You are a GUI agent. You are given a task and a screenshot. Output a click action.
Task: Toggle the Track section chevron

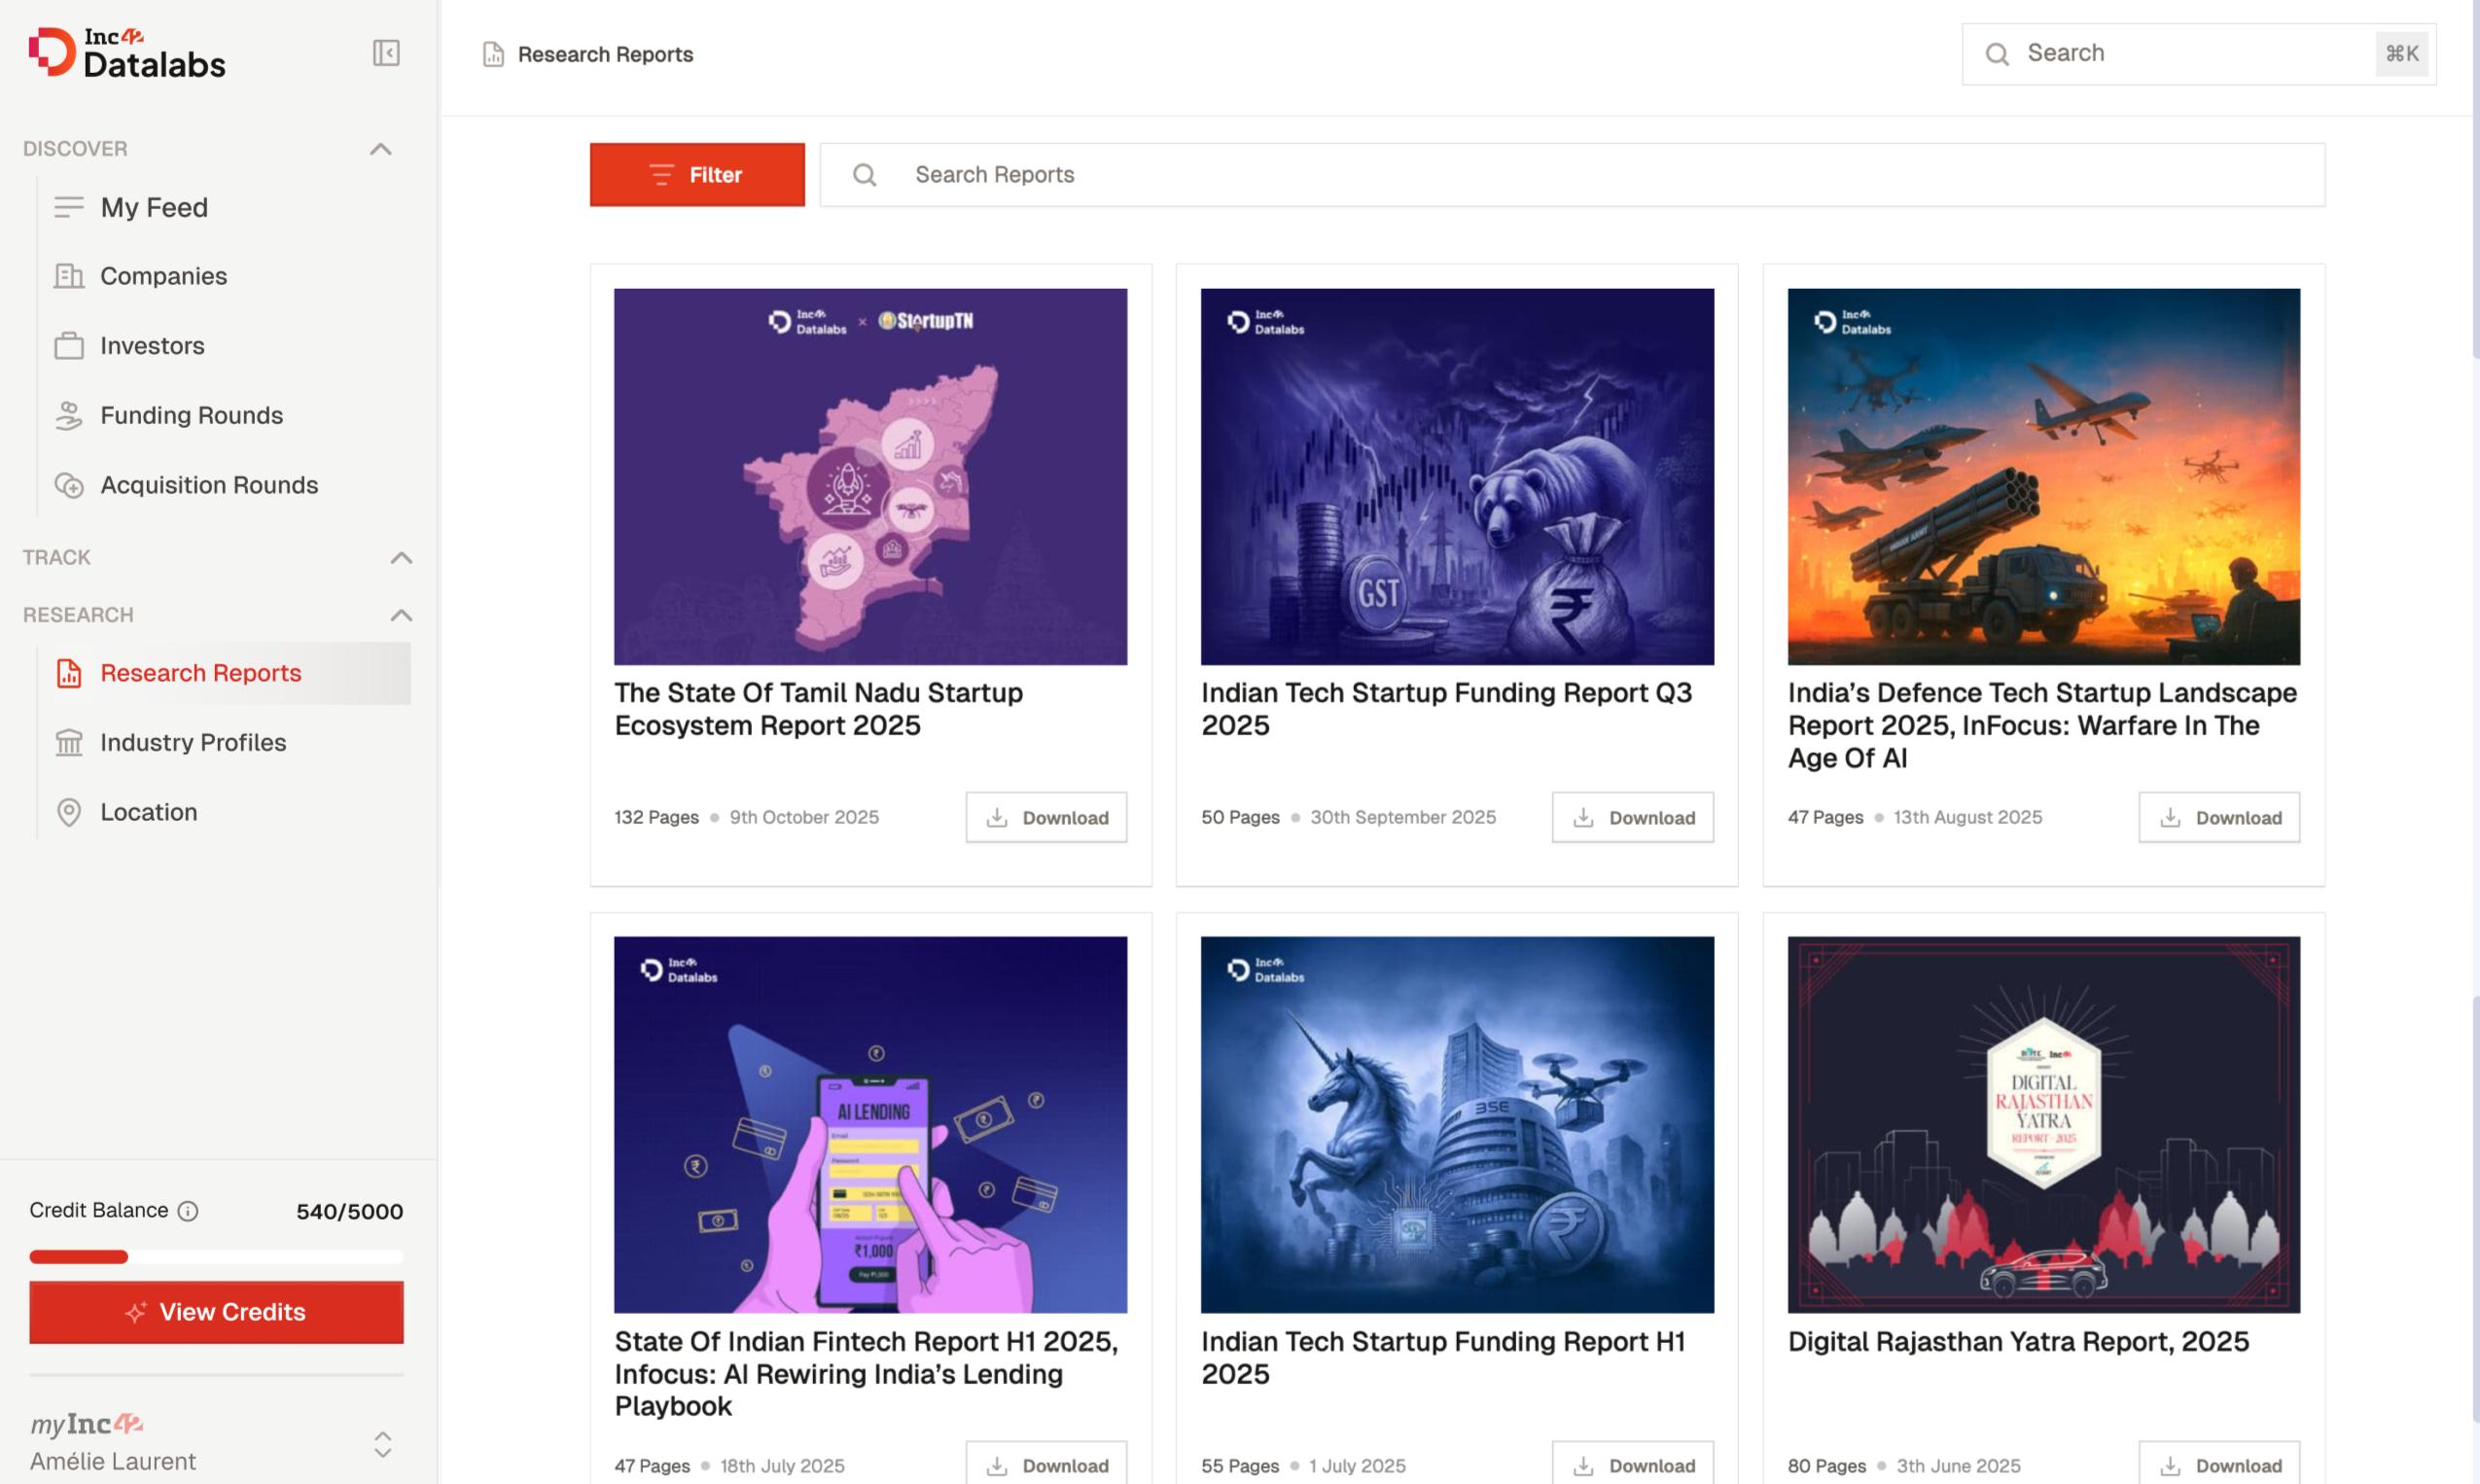(401, 557)
